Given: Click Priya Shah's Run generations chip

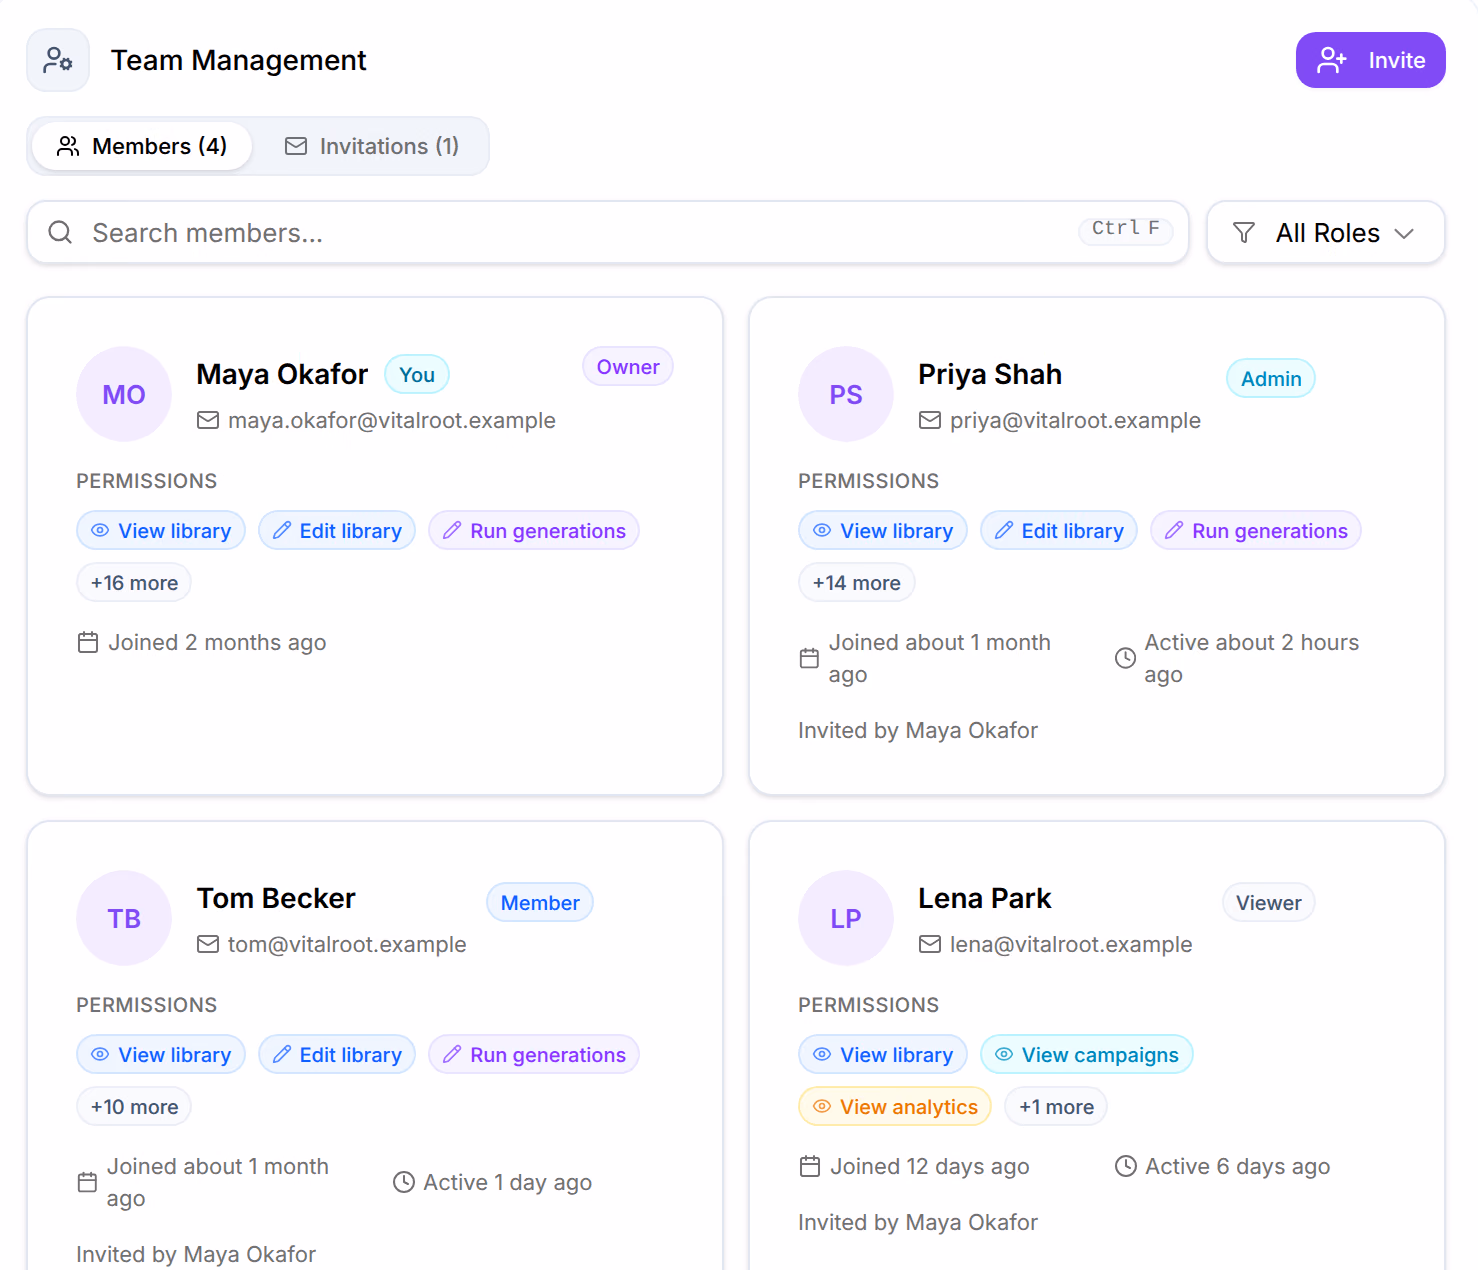Looking at the screenshot, I should point(1256,531).
